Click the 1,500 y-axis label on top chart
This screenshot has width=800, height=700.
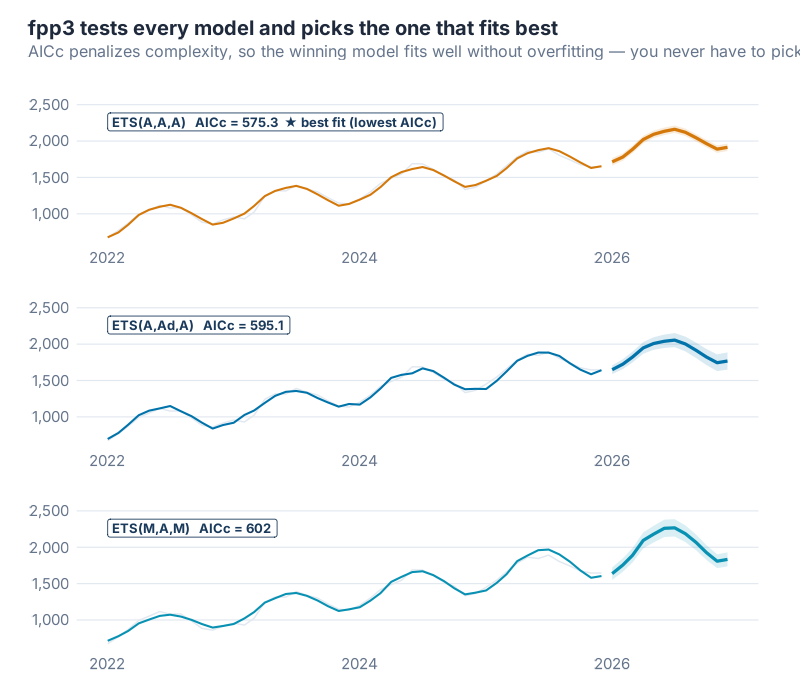tap(48, 178)
